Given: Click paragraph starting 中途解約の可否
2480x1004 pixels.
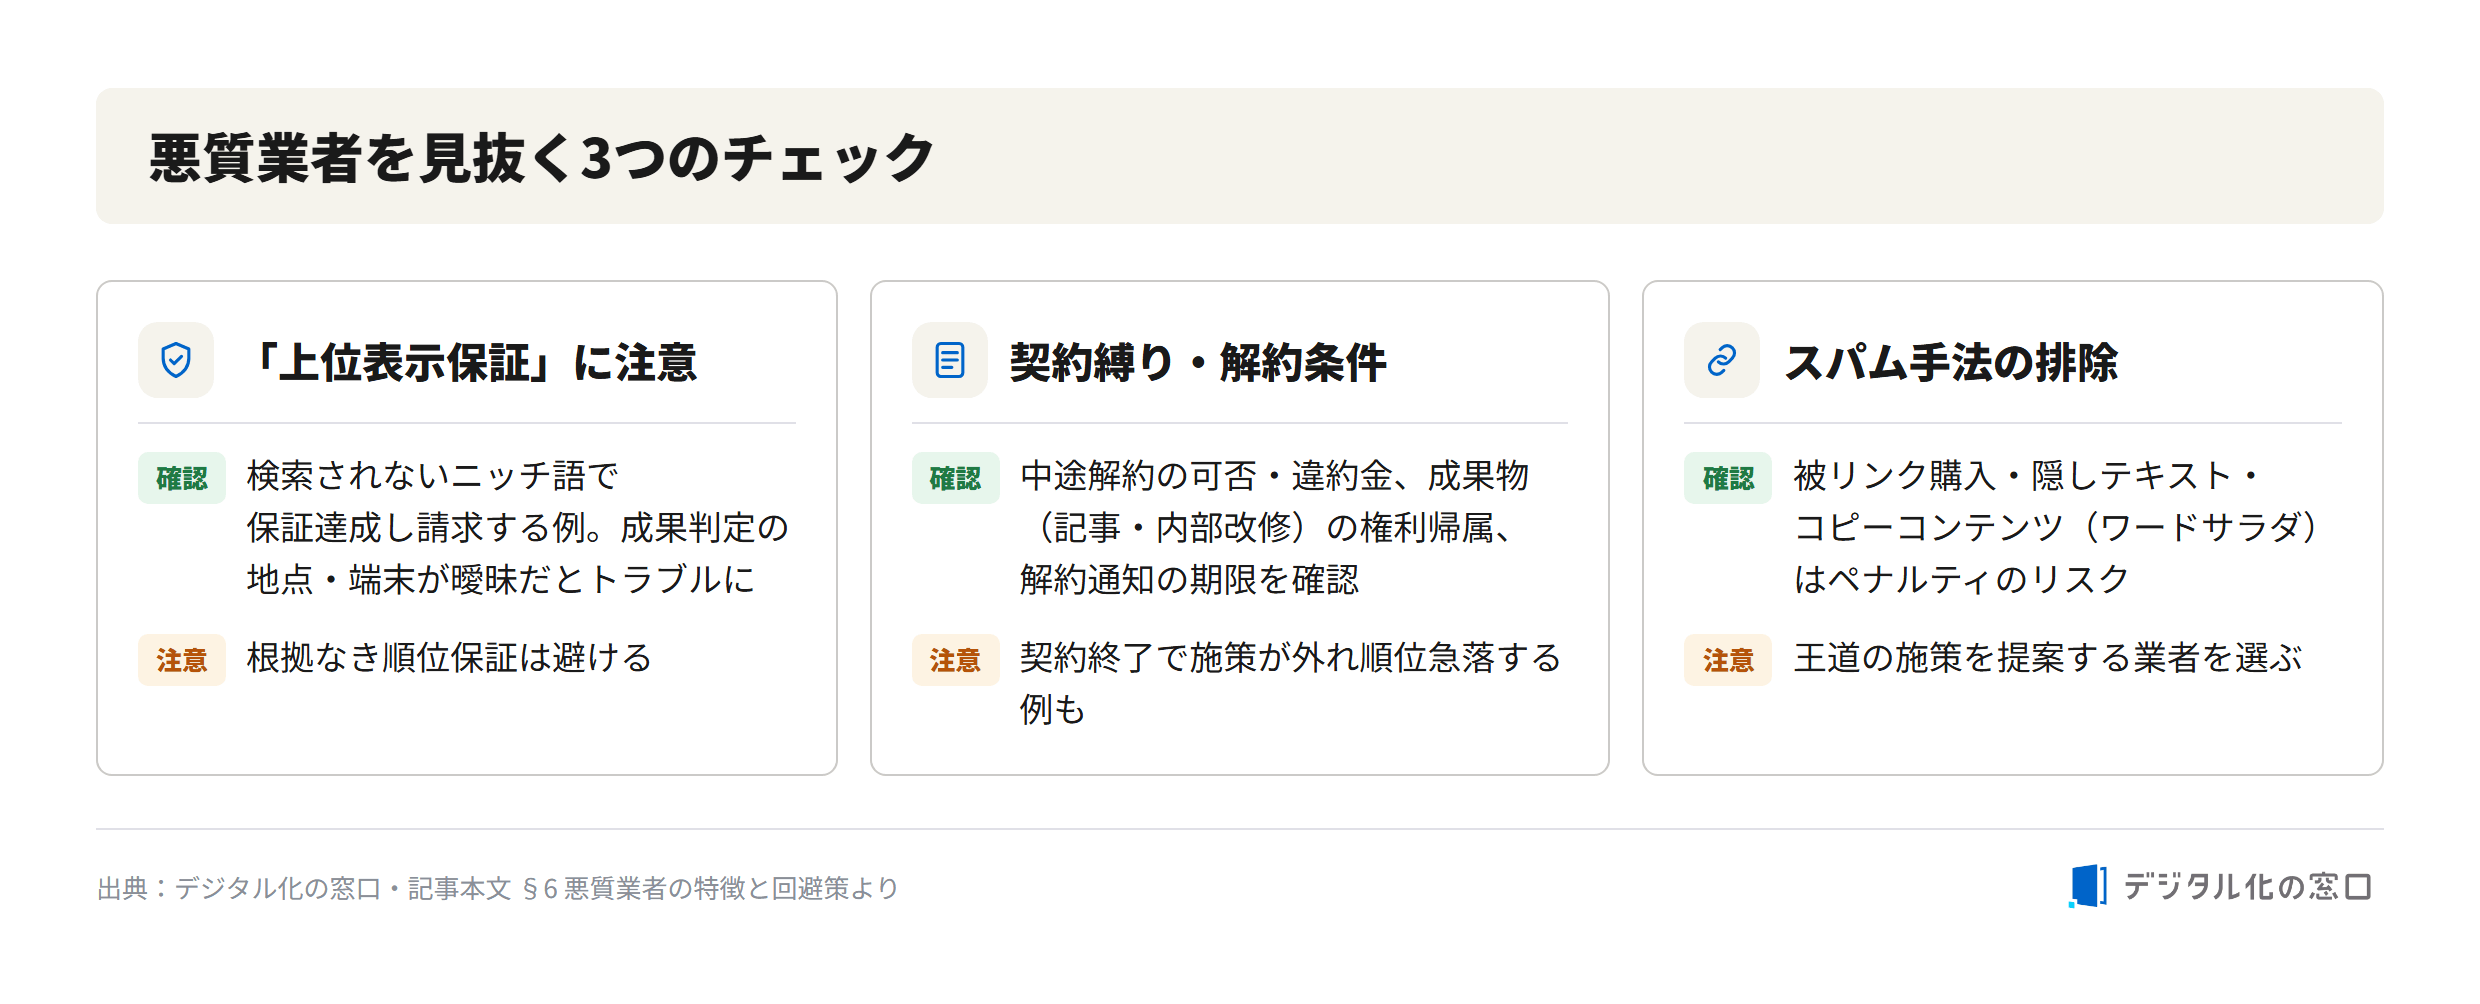Looking at the screenshot, I should point(1274,527).
